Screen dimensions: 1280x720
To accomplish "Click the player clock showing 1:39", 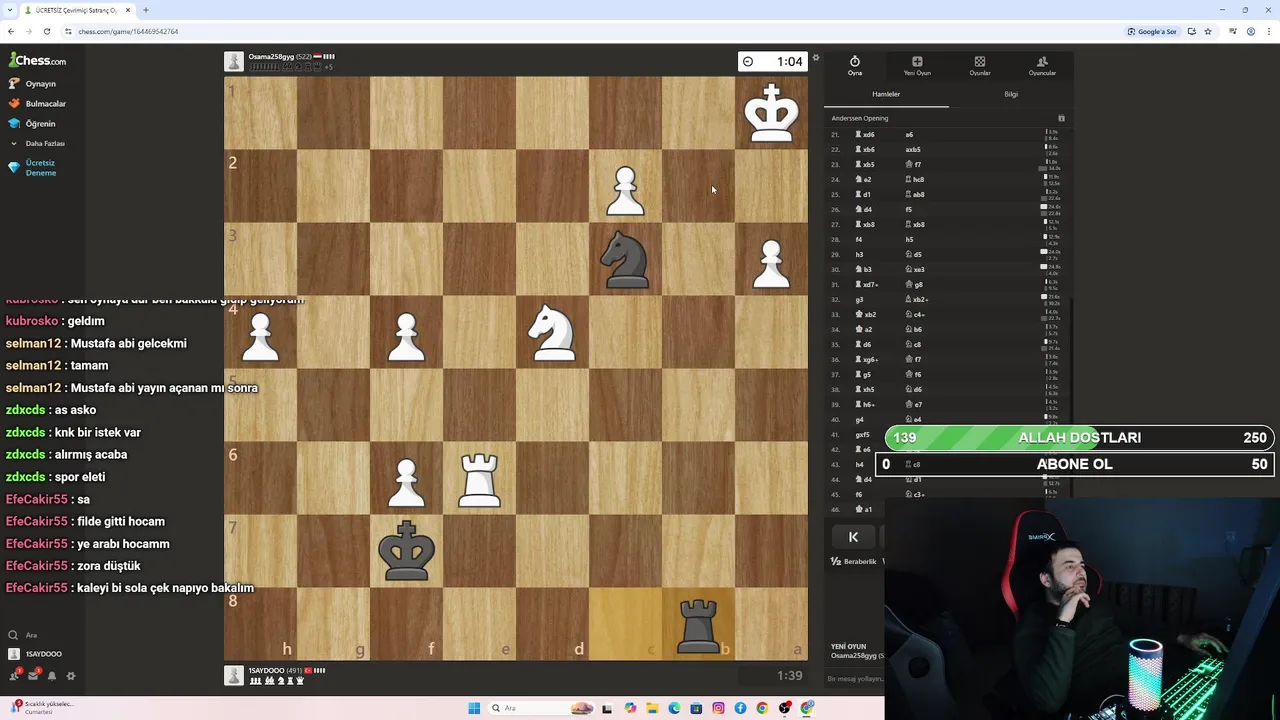I will coord(772,676).
